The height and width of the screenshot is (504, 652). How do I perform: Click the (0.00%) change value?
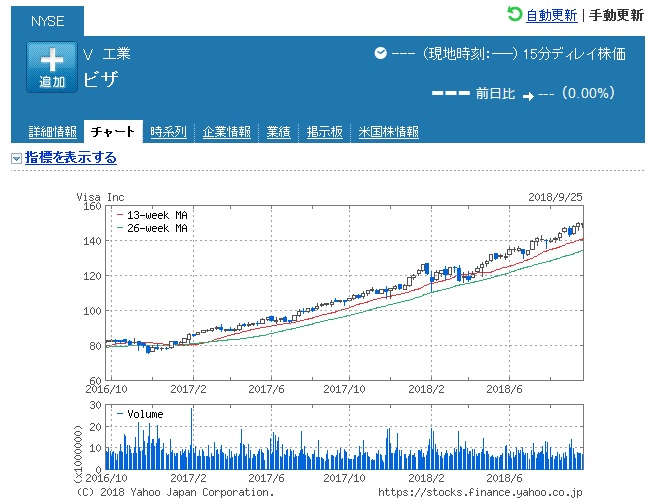[x=588, y=93]
